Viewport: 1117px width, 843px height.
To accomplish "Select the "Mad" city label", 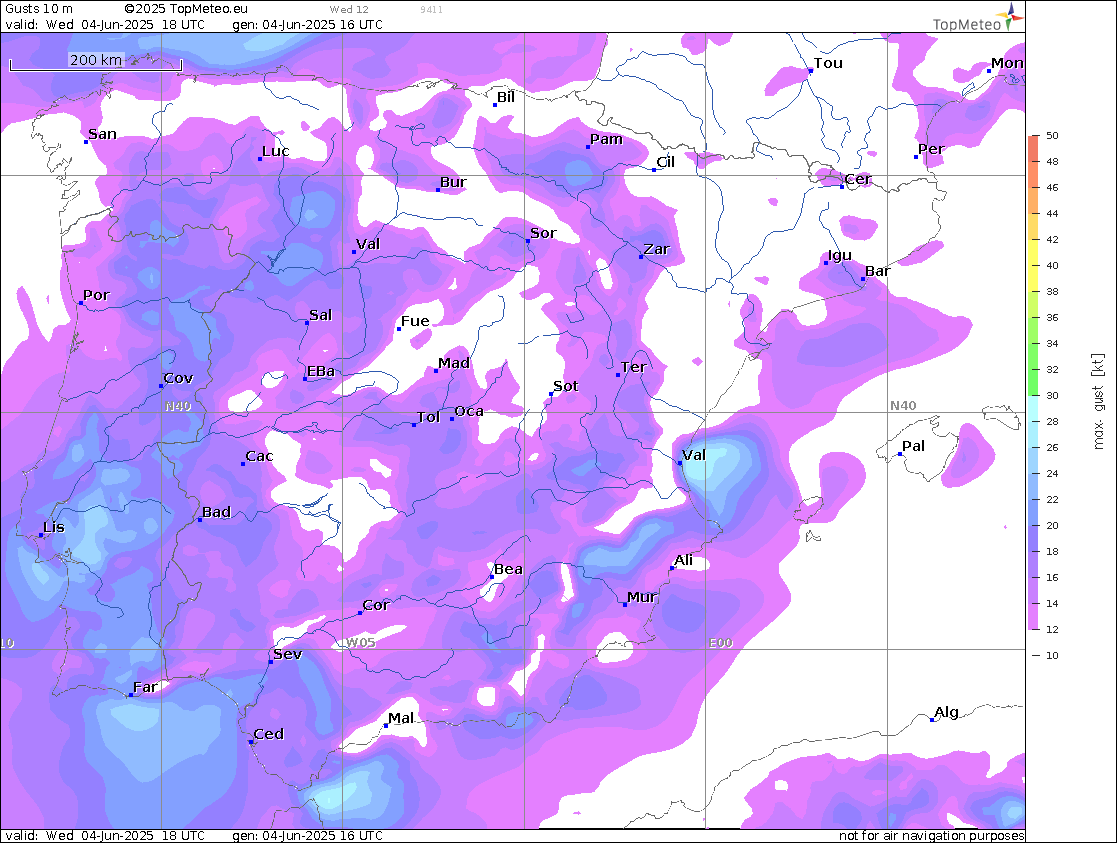I will [x=454, y=363].
